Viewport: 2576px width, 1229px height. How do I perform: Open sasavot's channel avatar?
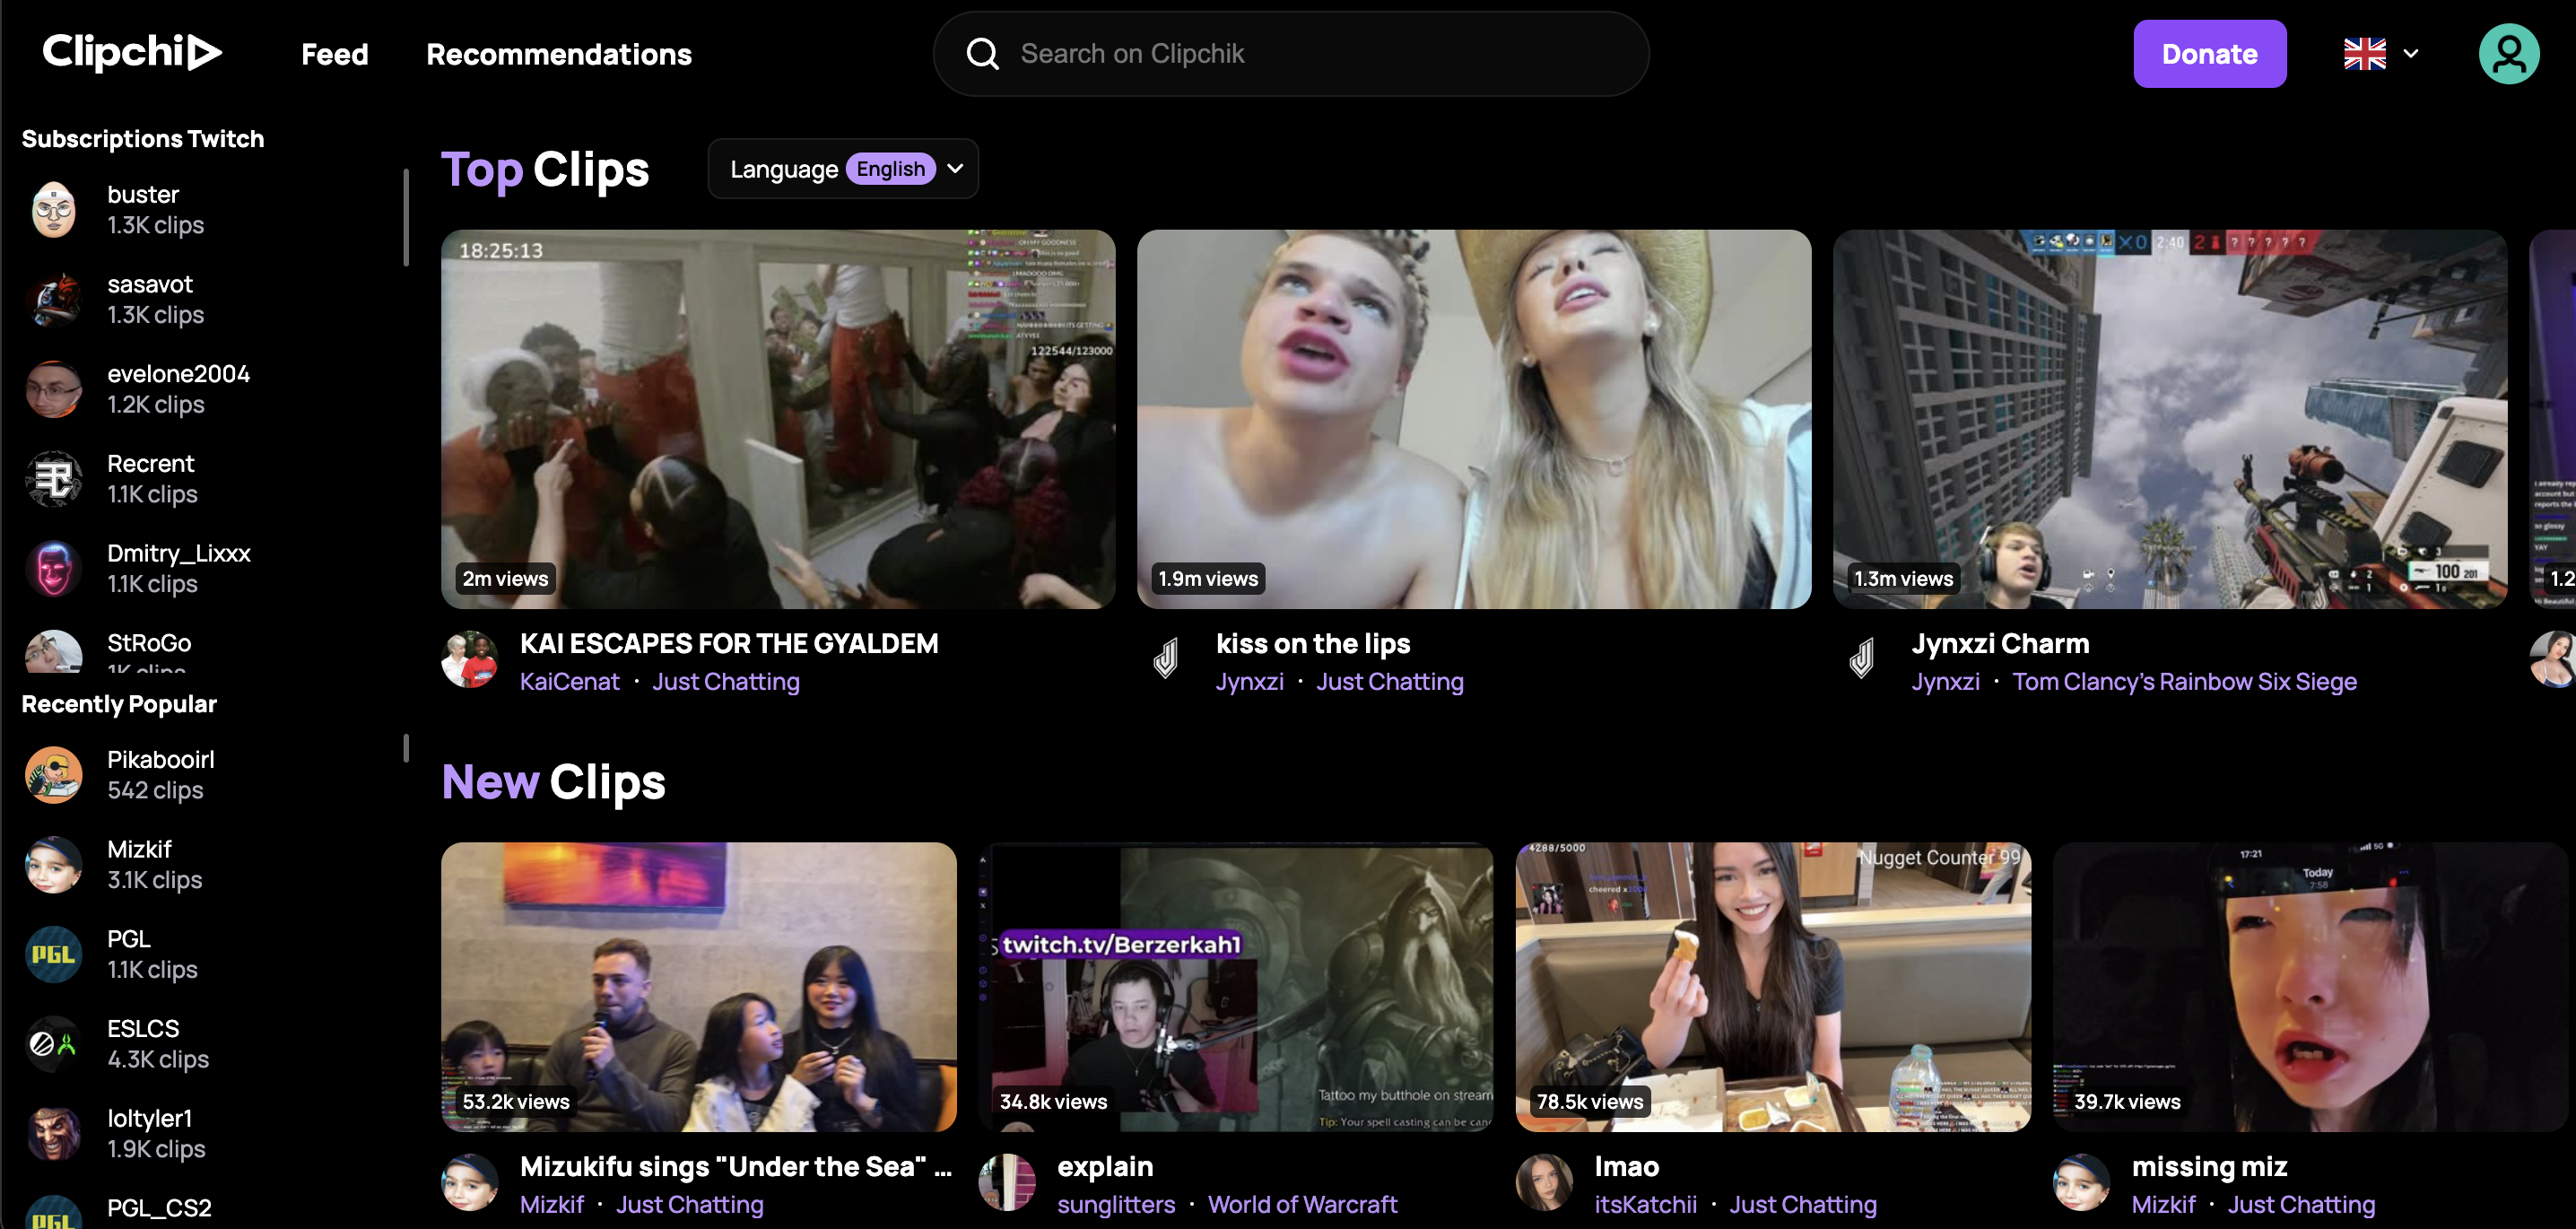pyautogui.click(x=53, y=300)
